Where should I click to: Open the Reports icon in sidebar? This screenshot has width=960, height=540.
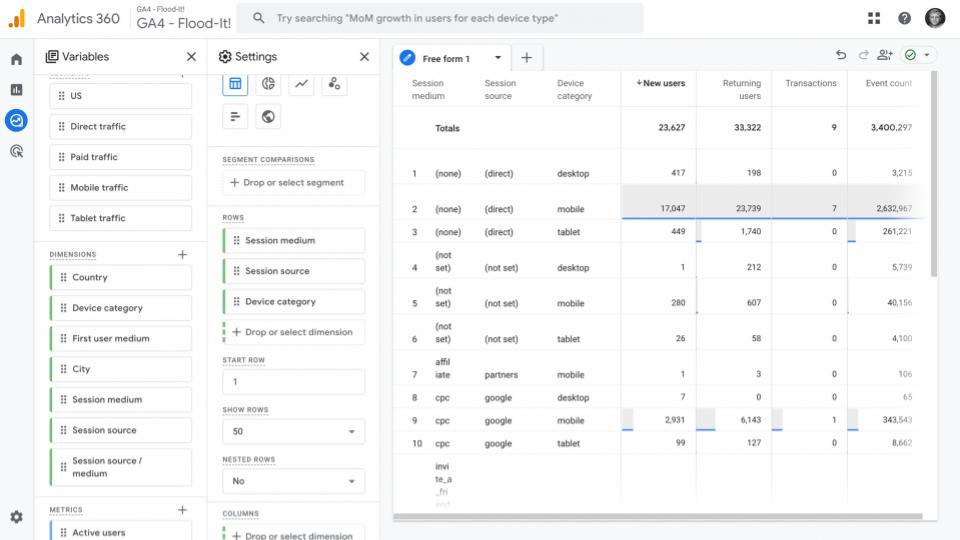click(16, 90)
